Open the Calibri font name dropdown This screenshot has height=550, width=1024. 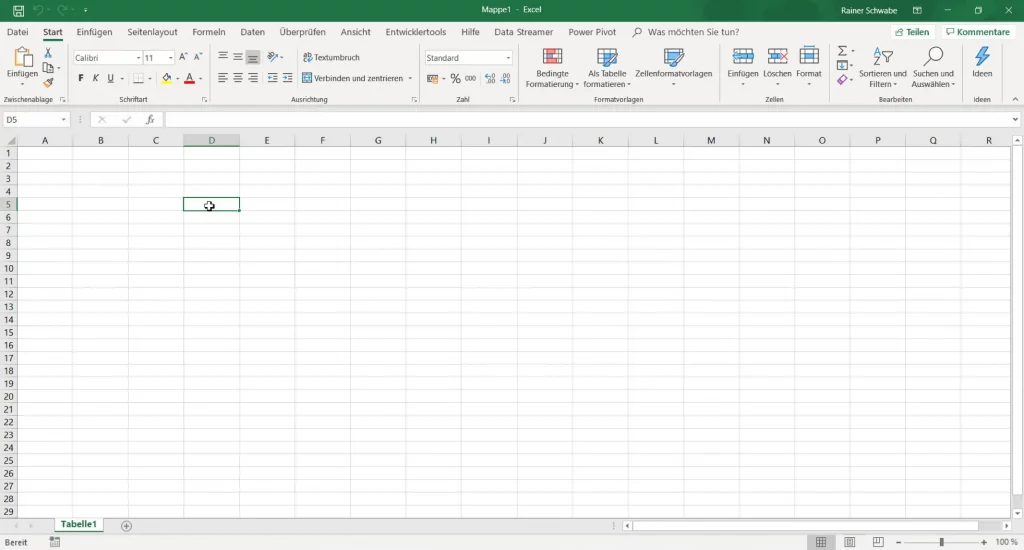point(138,58)
